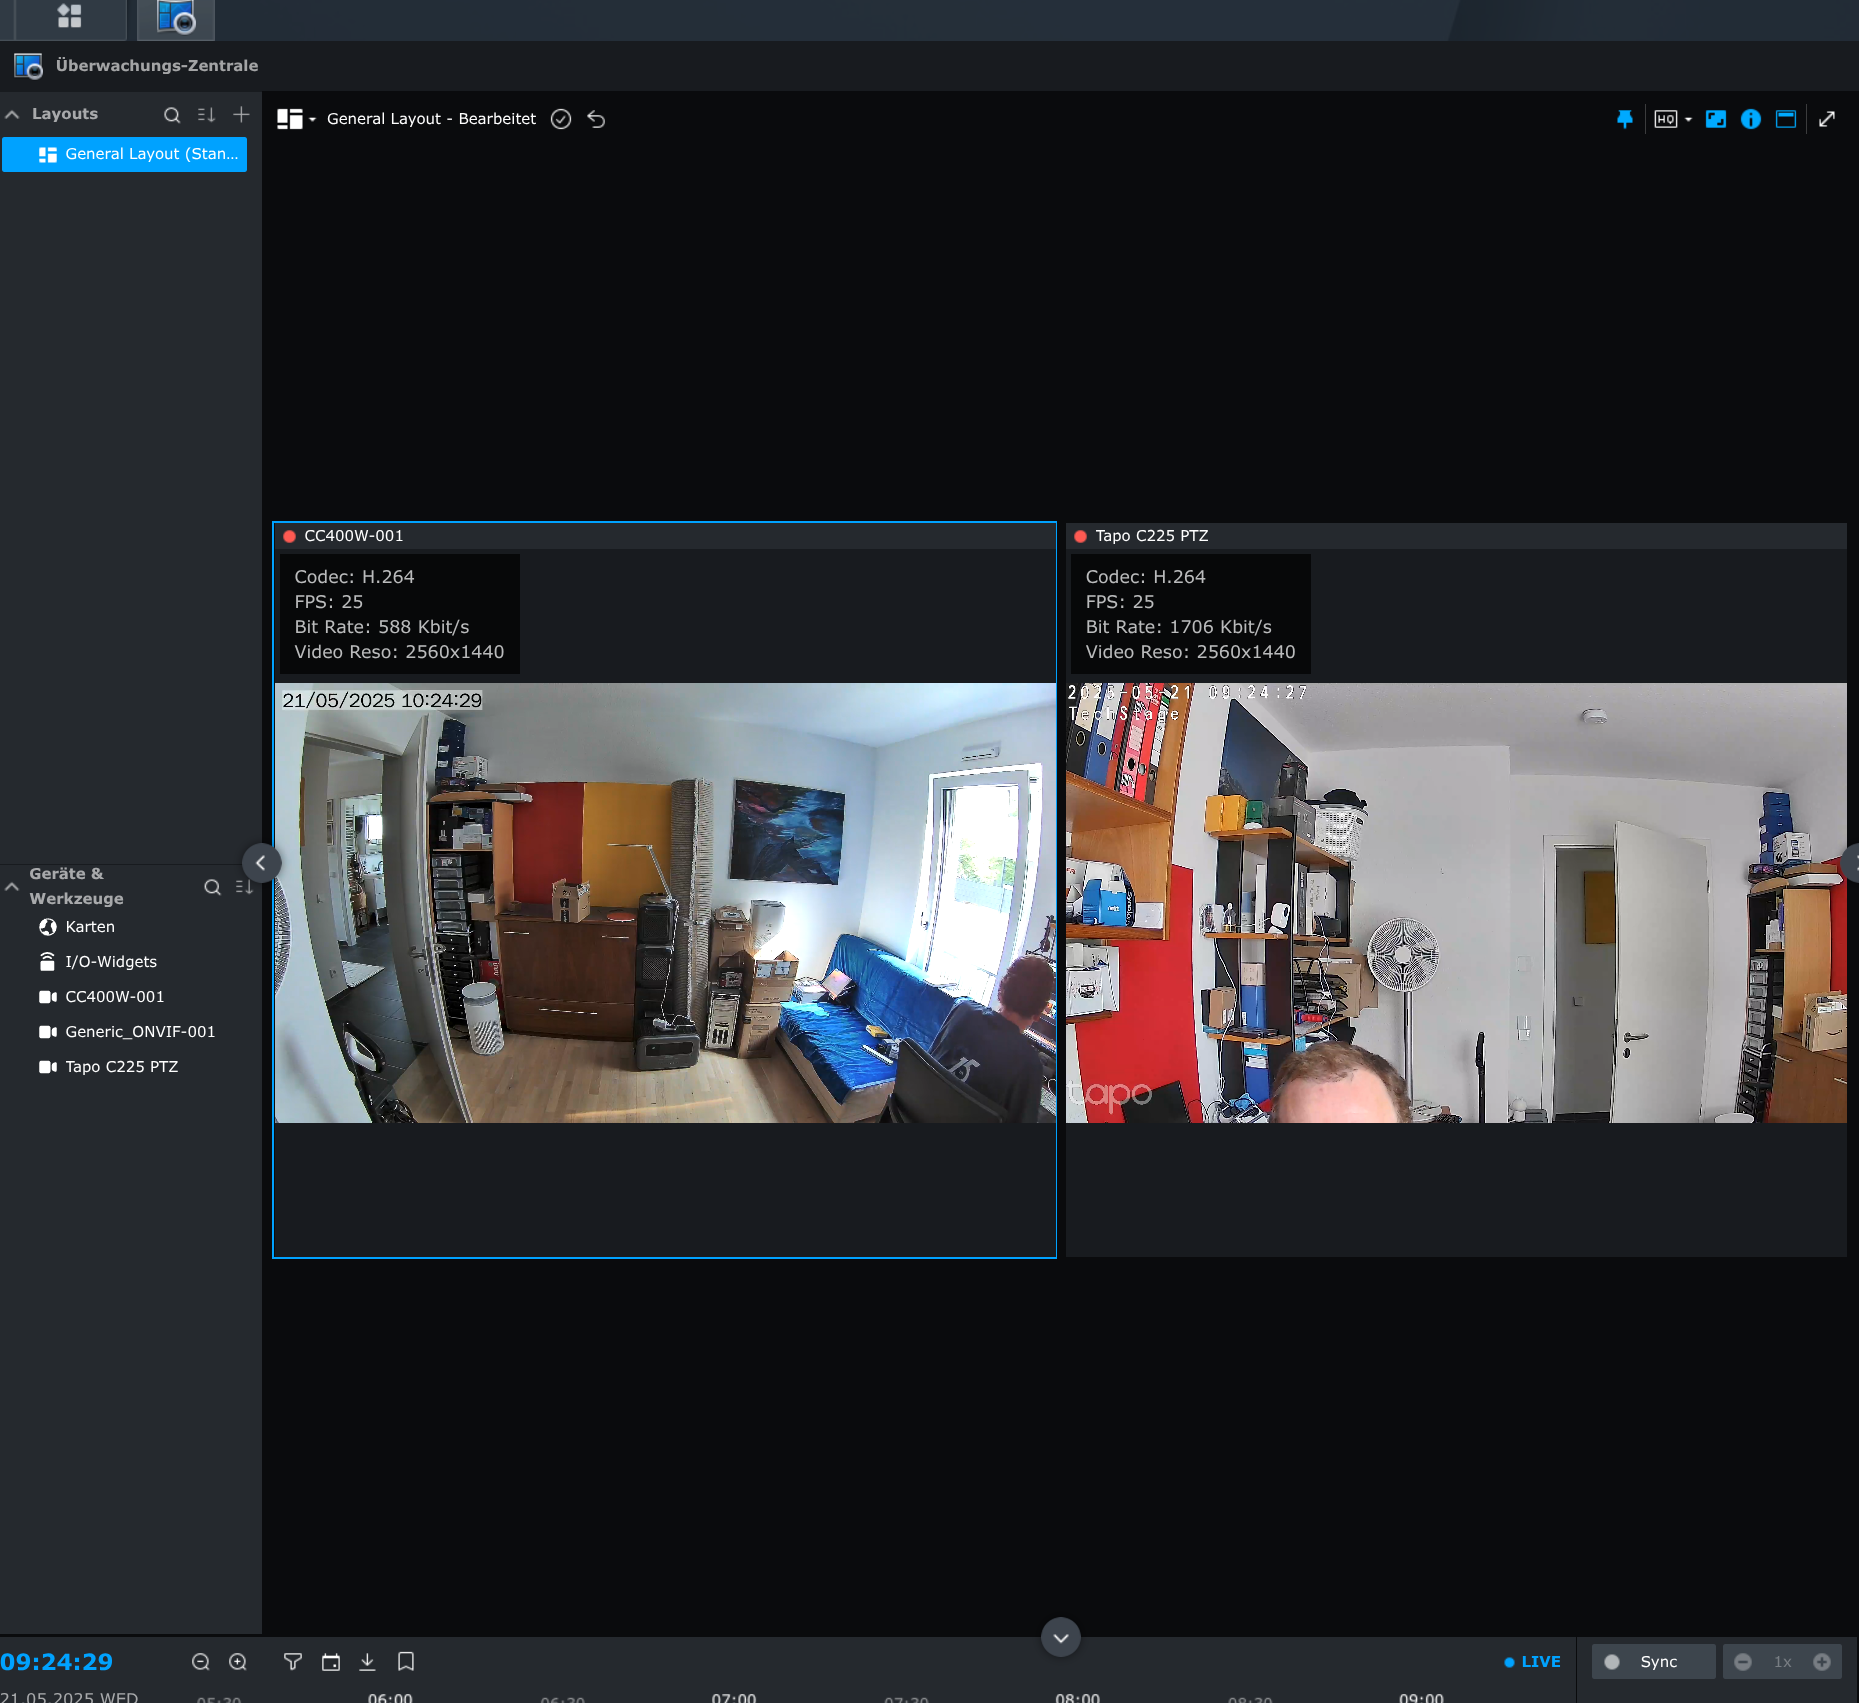This screenshot has width=1859, height=1703.
Task: Search devices in Geräte & Werkzeuge
Action: (x=212, y=887)
